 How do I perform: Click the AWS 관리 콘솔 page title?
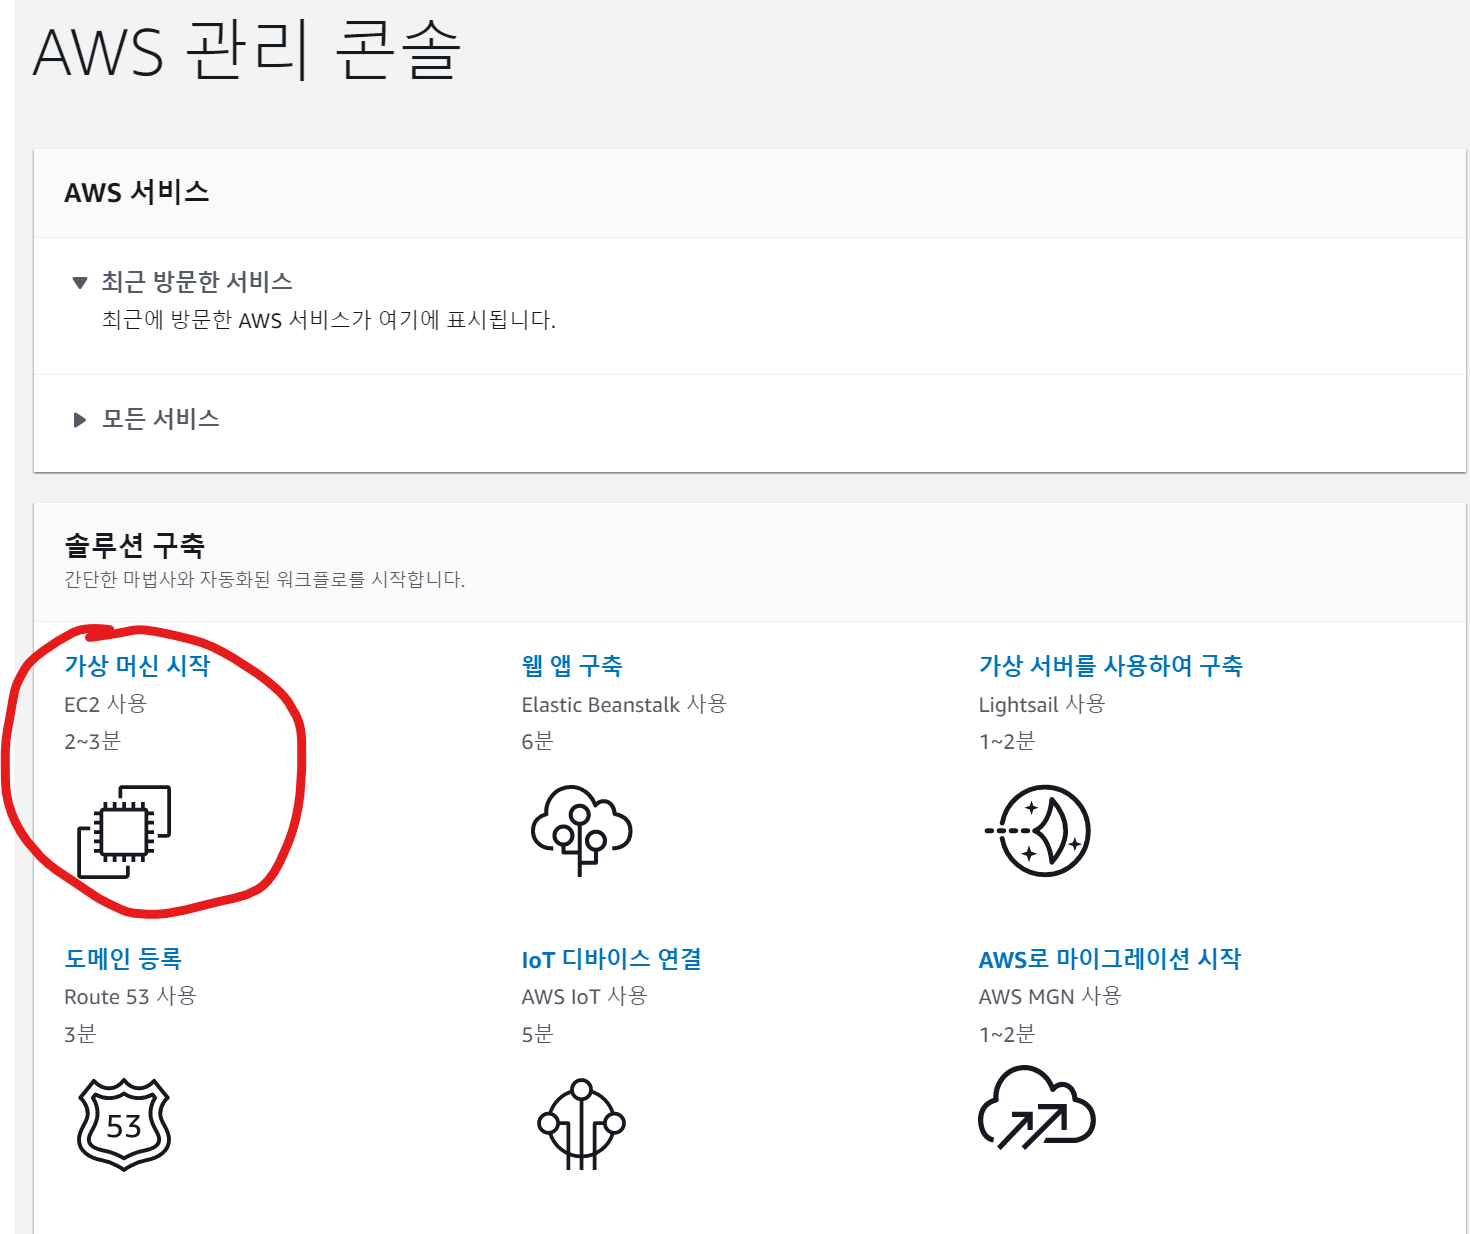(x=247, y=50)
